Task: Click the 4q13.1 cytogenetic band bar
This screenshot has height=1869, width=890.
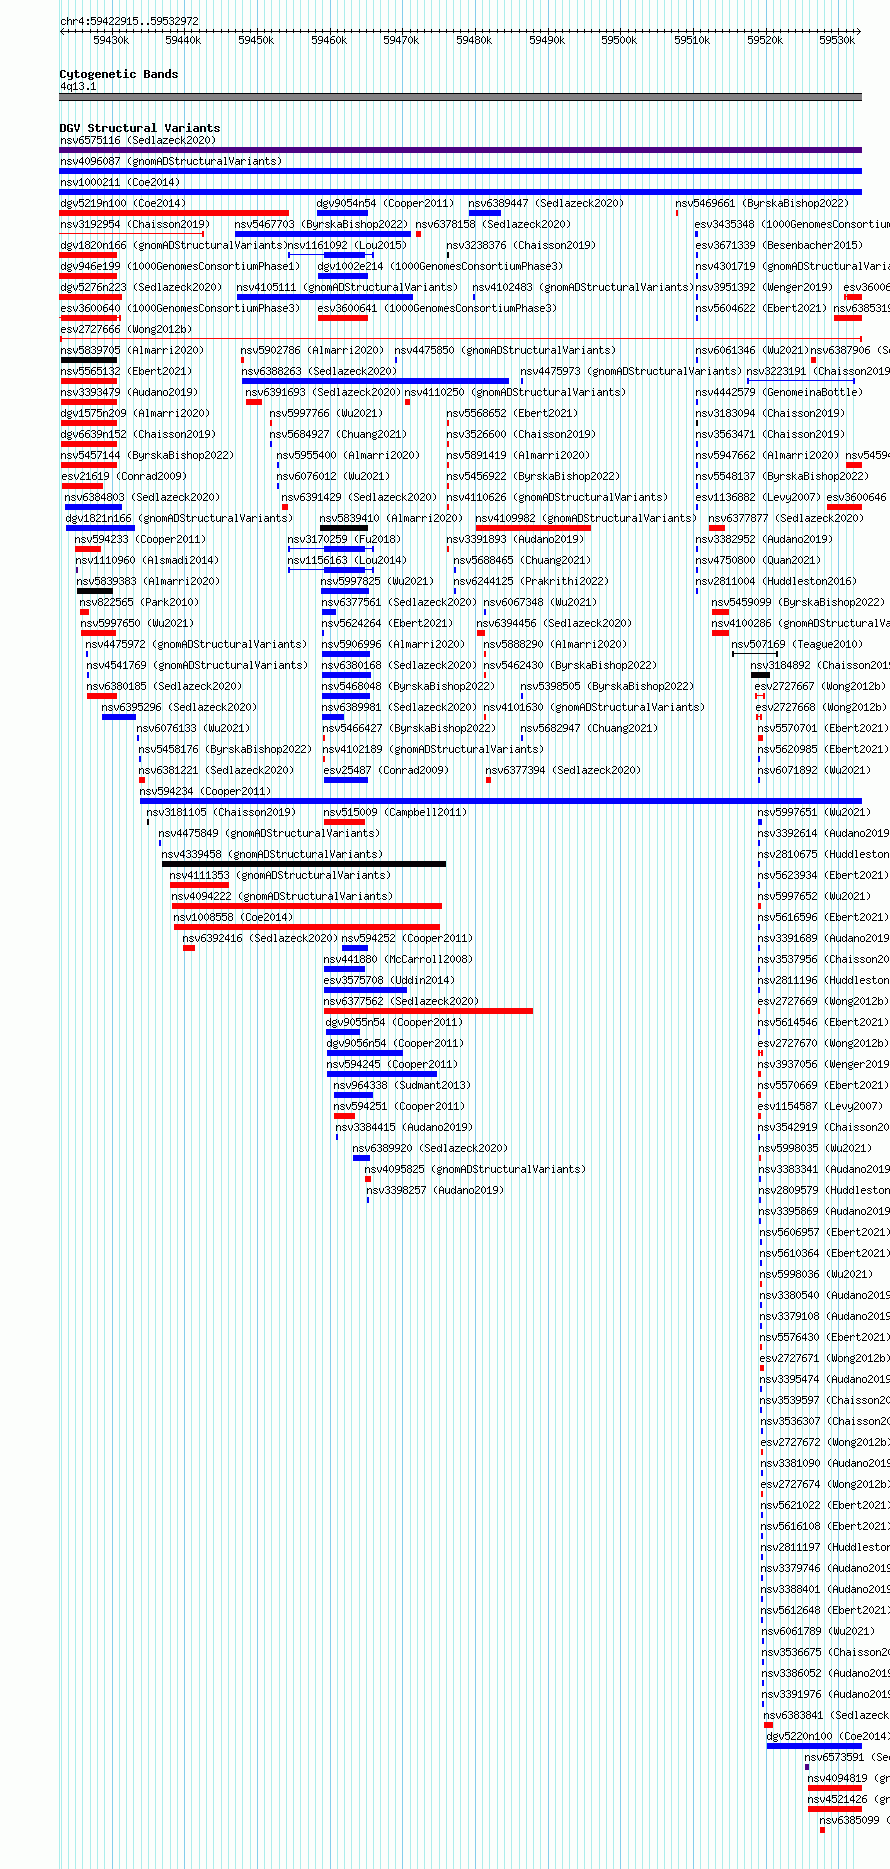Action: coord(460,97)
